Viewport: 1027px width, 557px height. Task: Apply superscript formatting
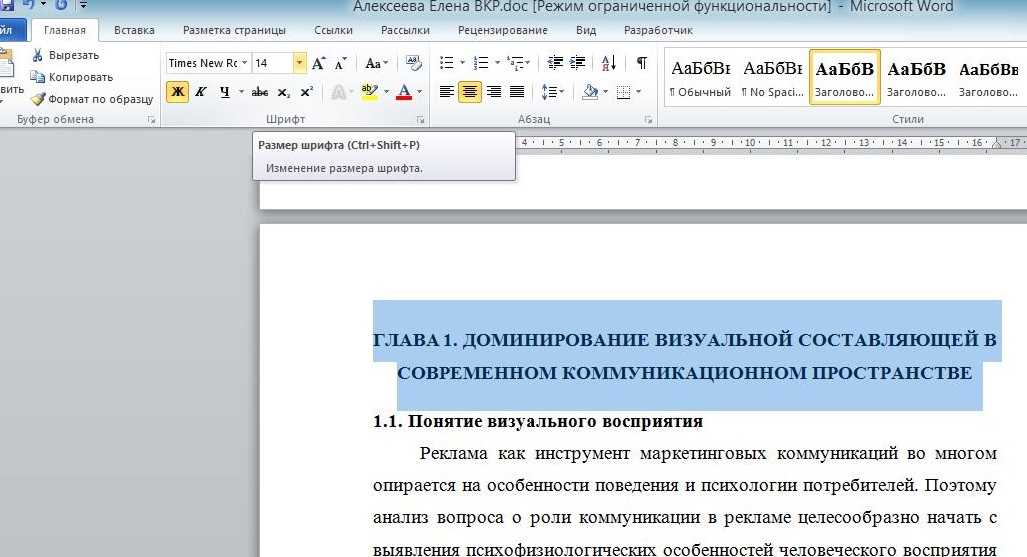(x=306, y=92)
